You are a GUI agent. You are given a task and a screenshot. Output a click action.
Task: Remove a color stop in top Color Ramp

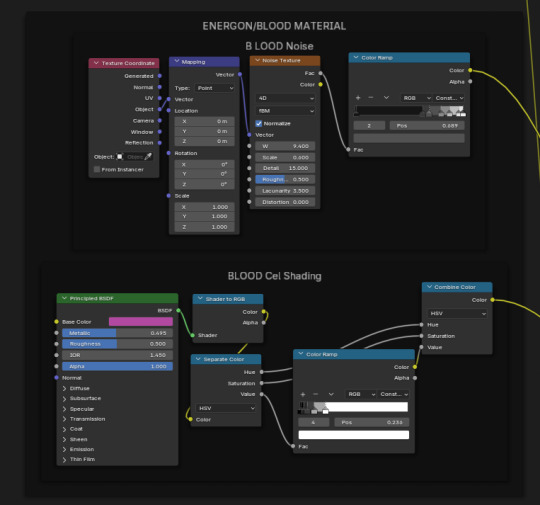371,98
